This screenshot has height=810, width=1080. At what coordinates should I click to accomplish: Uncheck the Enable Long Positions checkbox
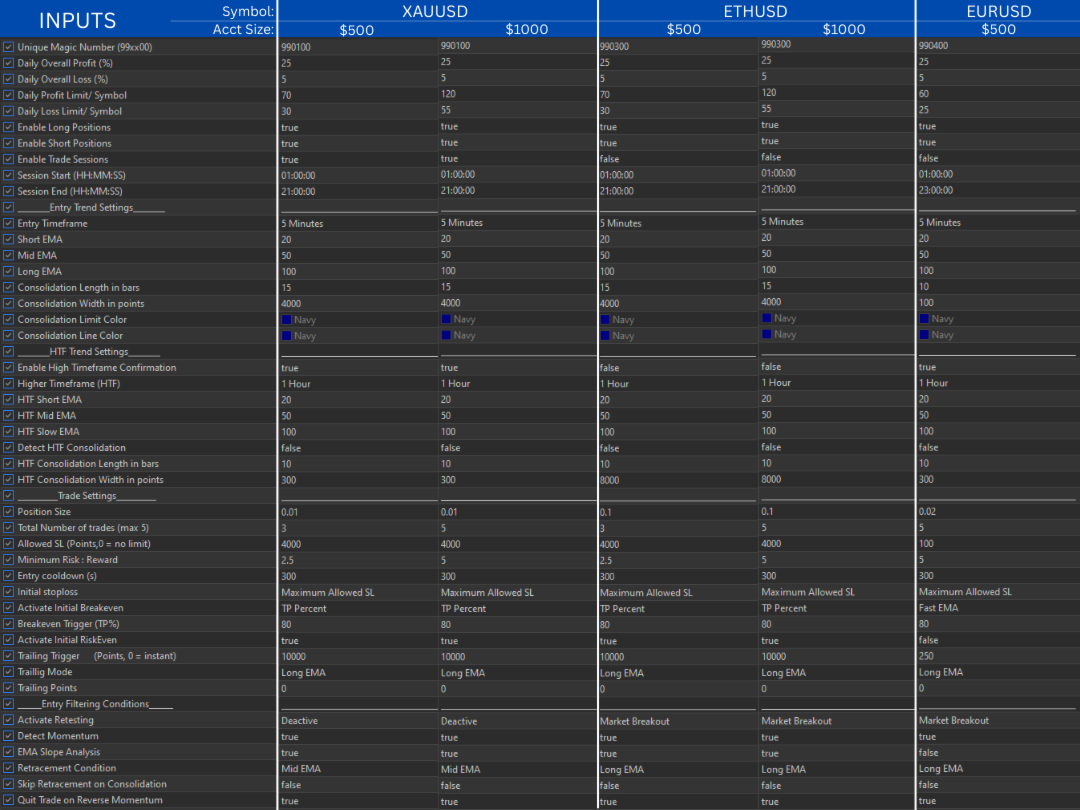[8, 127]
